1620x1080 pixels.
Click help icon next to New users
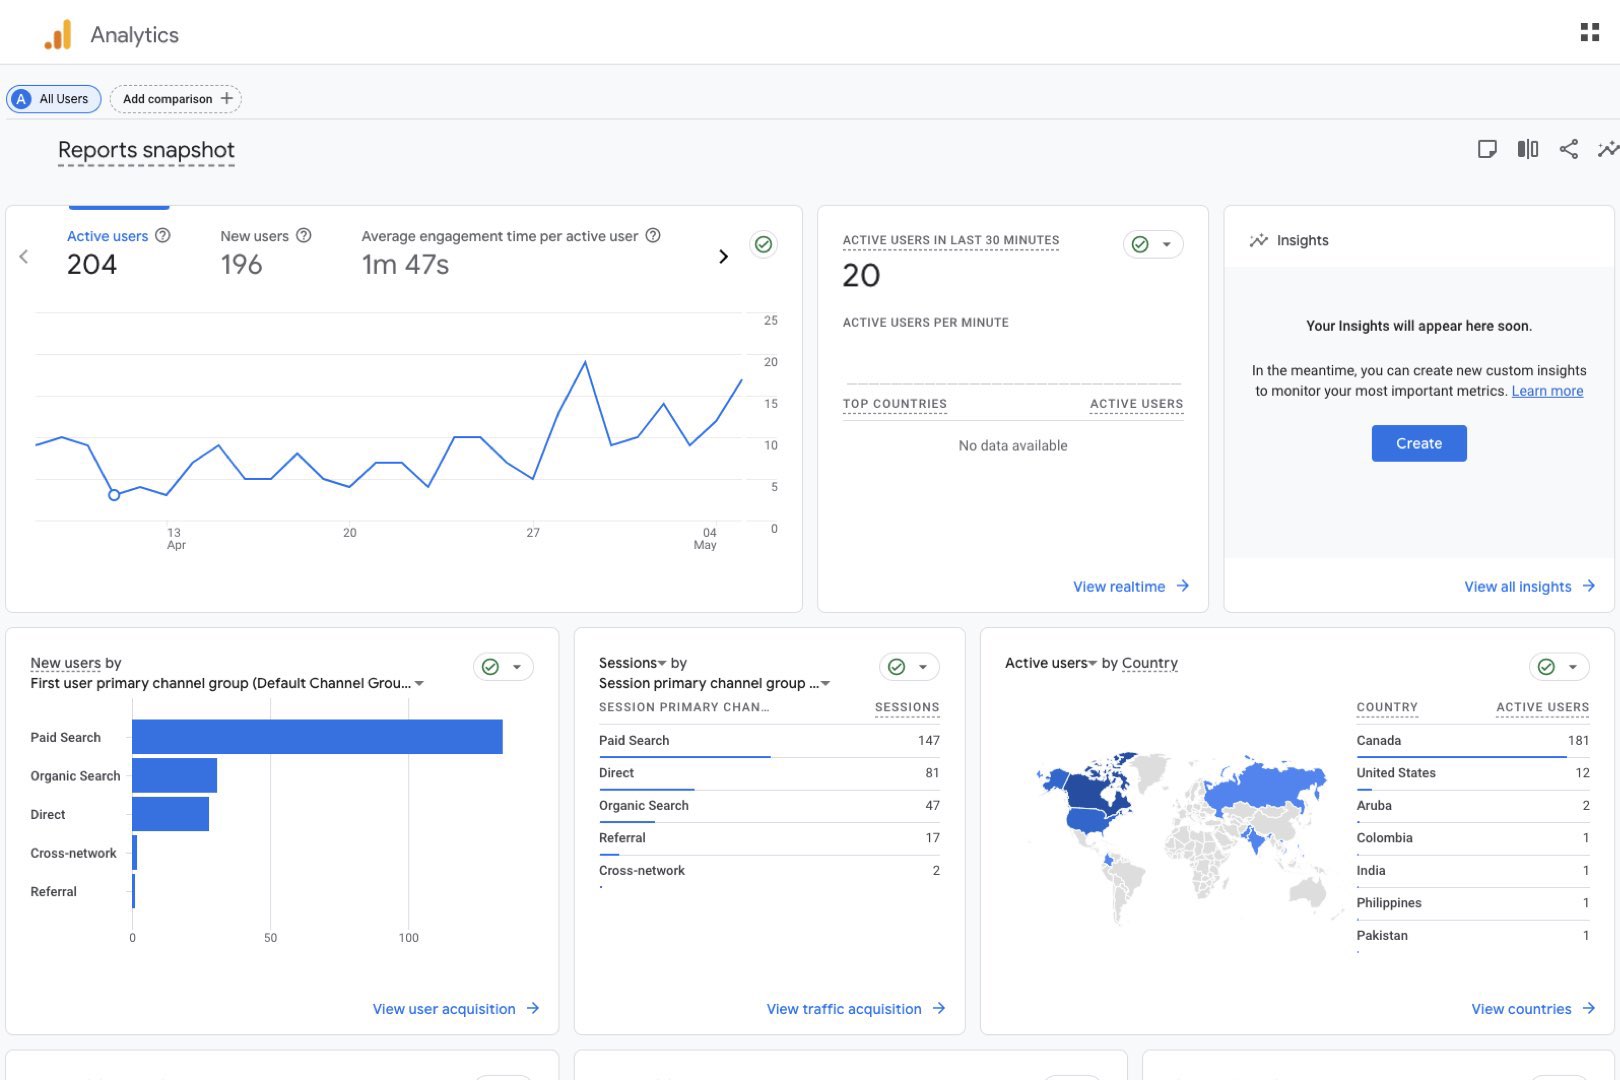304,235
